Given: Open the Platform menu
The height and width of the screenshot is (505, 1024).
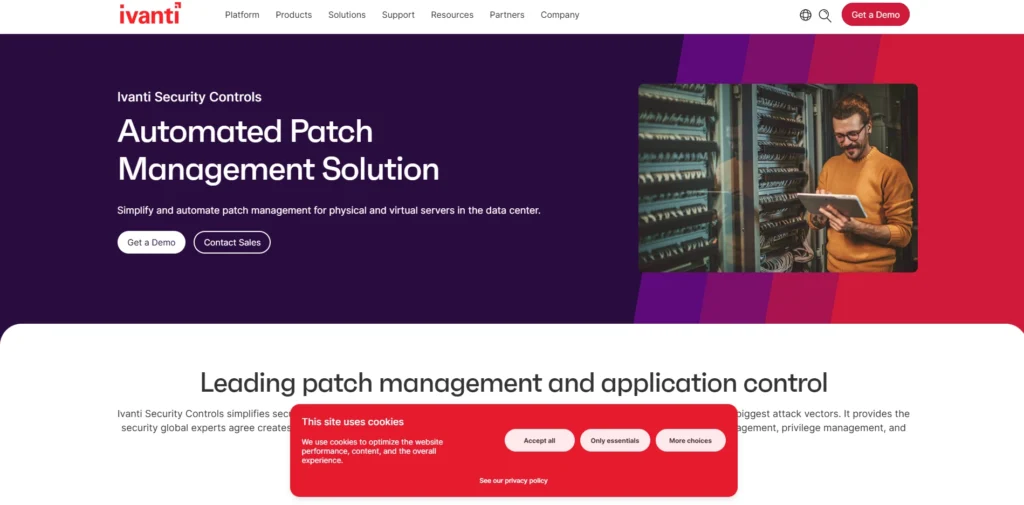Looking at the screenshot, I should pos(242,15).
